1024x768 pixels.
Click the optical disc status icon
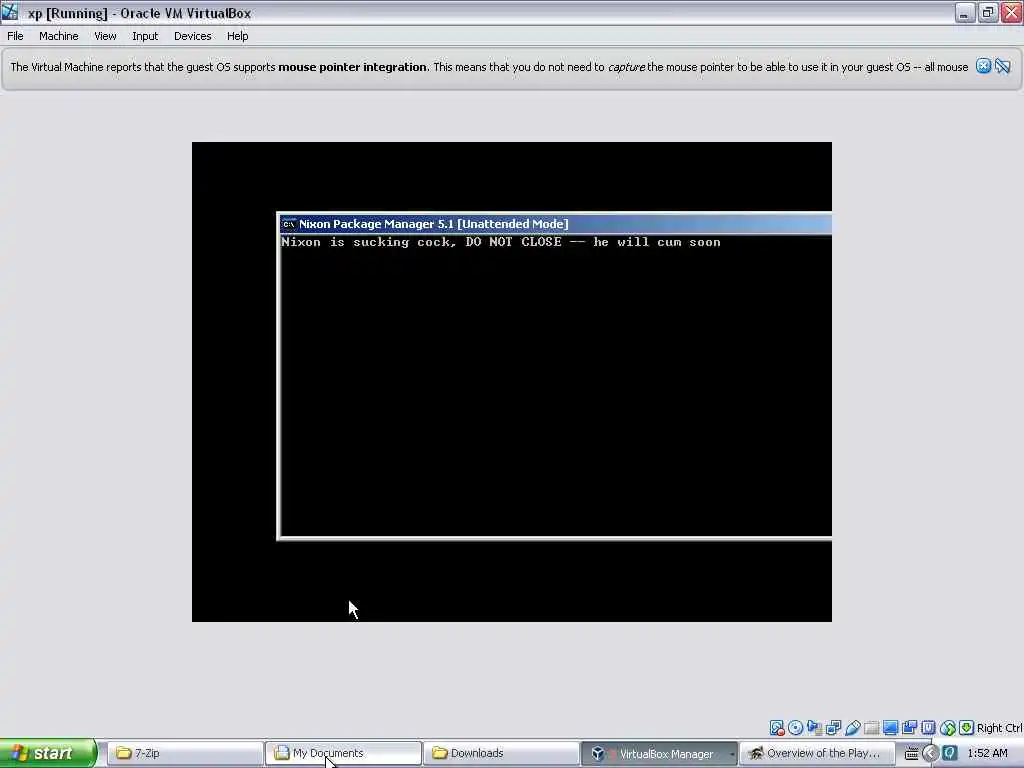pos(795,728)
